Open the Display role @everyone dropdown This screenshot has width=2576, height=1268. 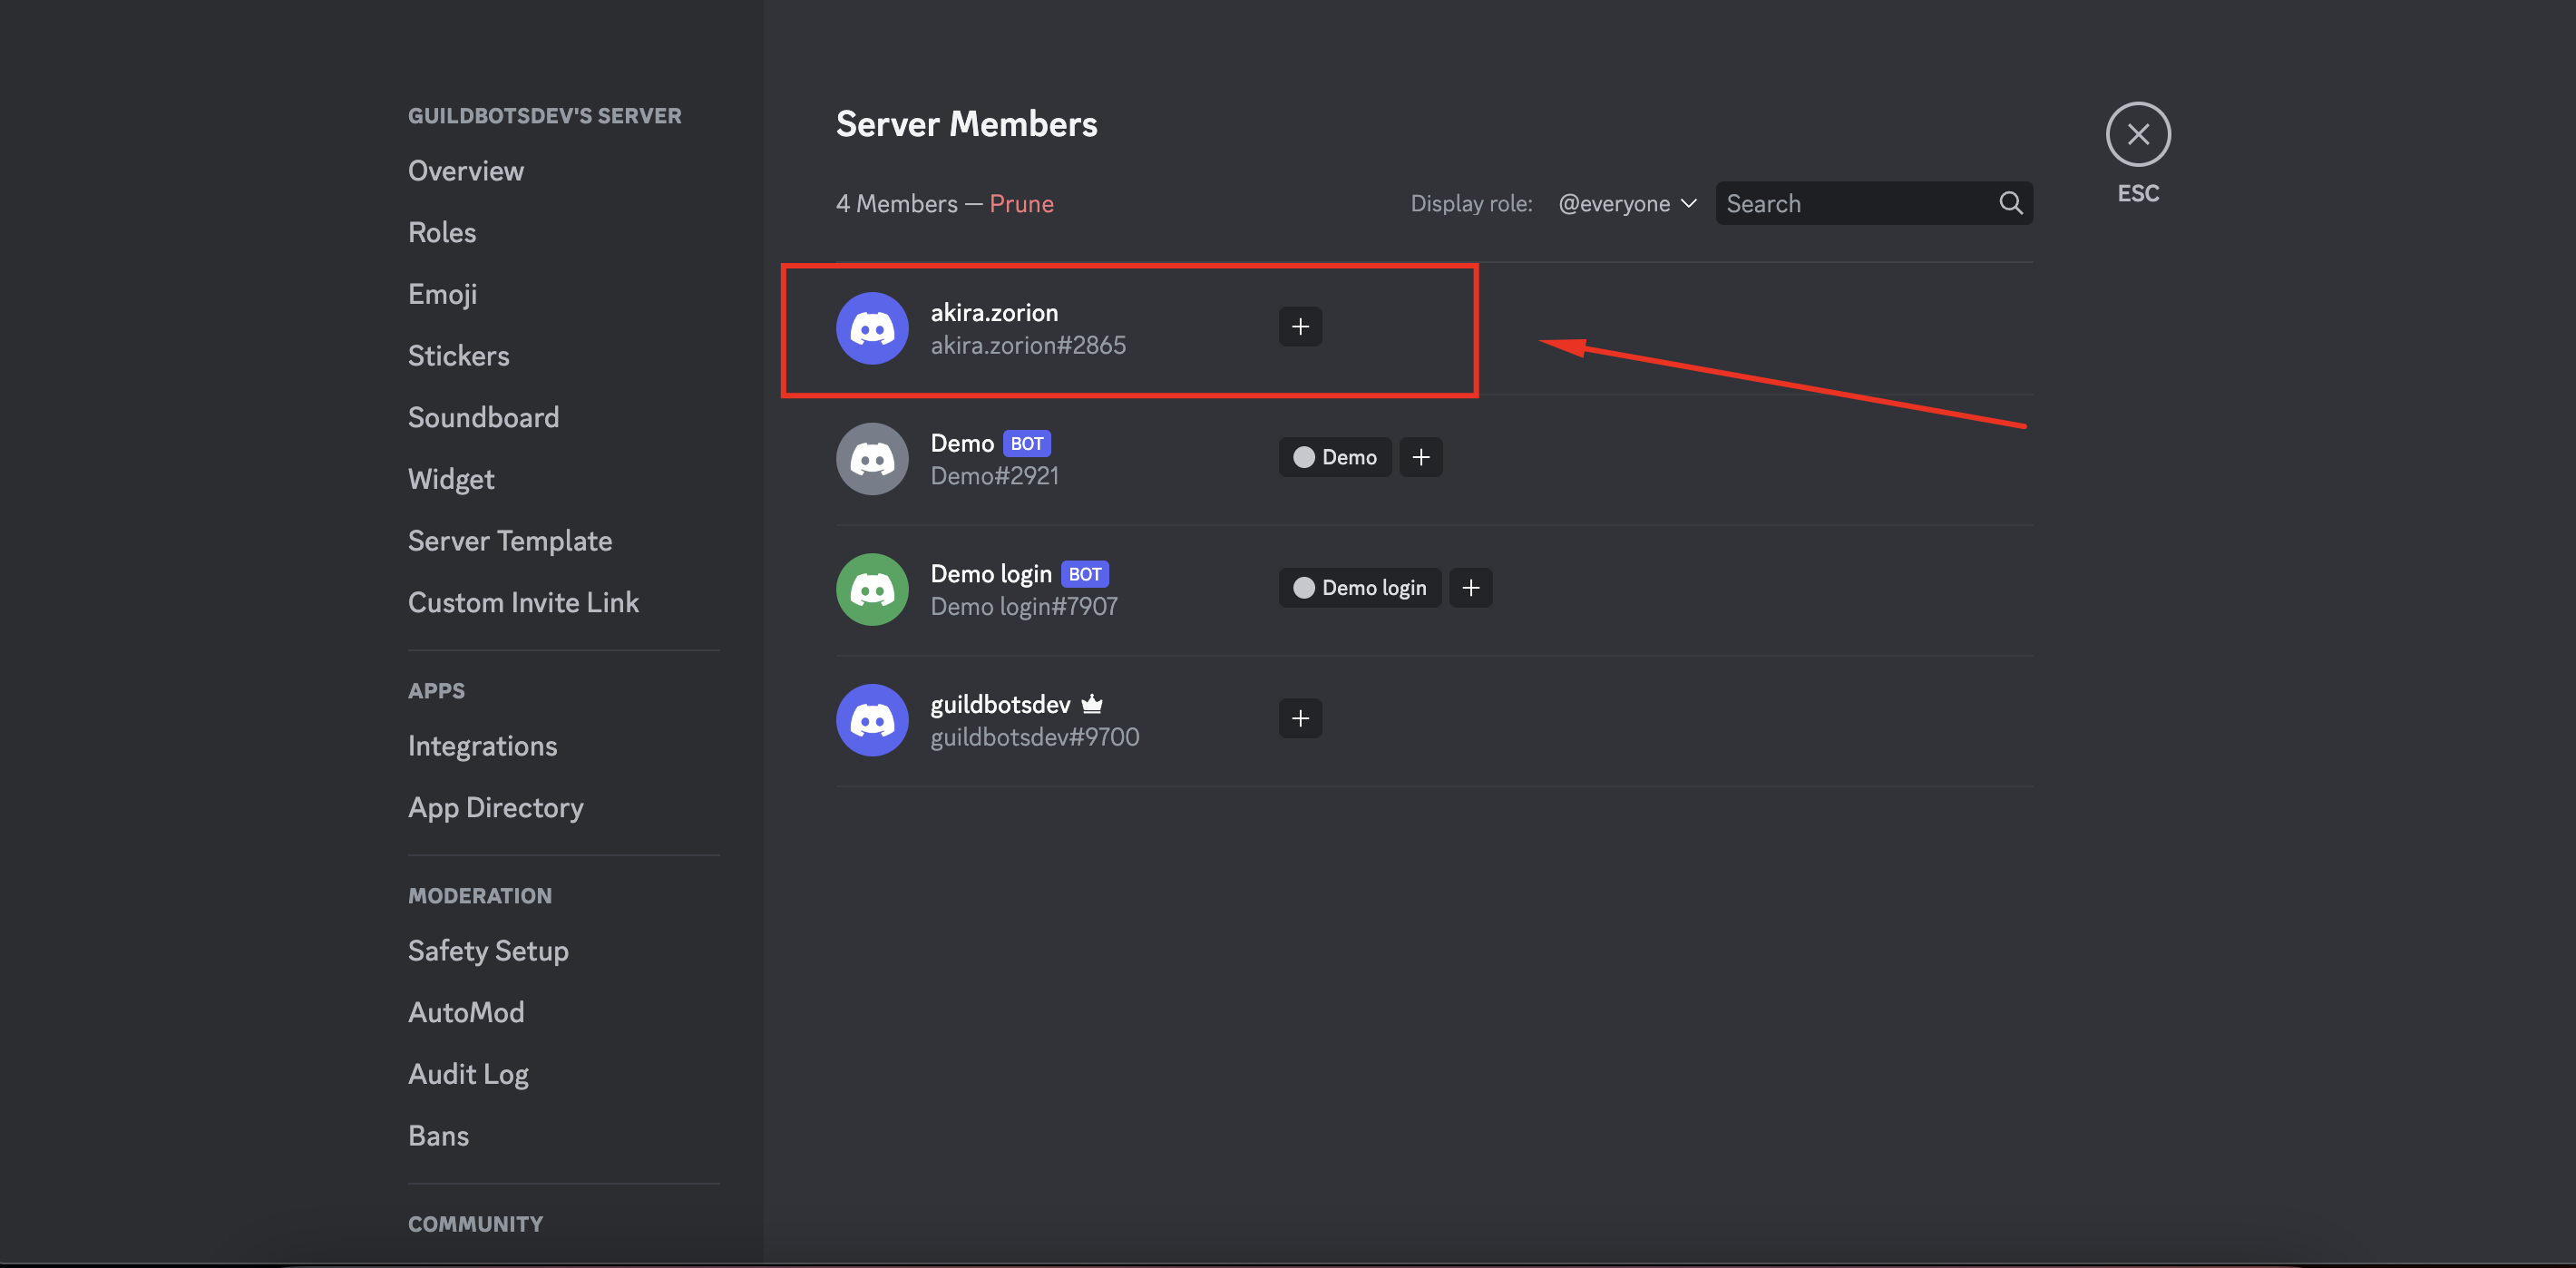tap(1627, 203)
